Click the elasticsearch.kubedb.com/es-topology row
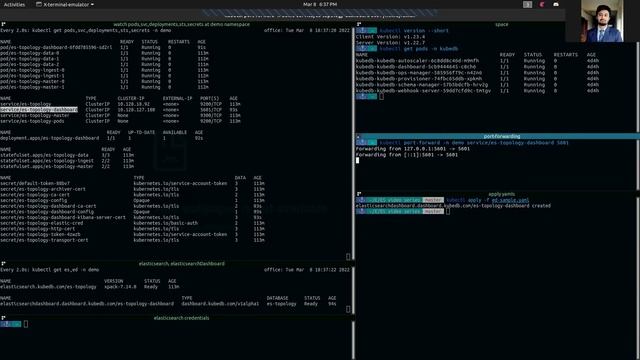 [x=90, y=287]
